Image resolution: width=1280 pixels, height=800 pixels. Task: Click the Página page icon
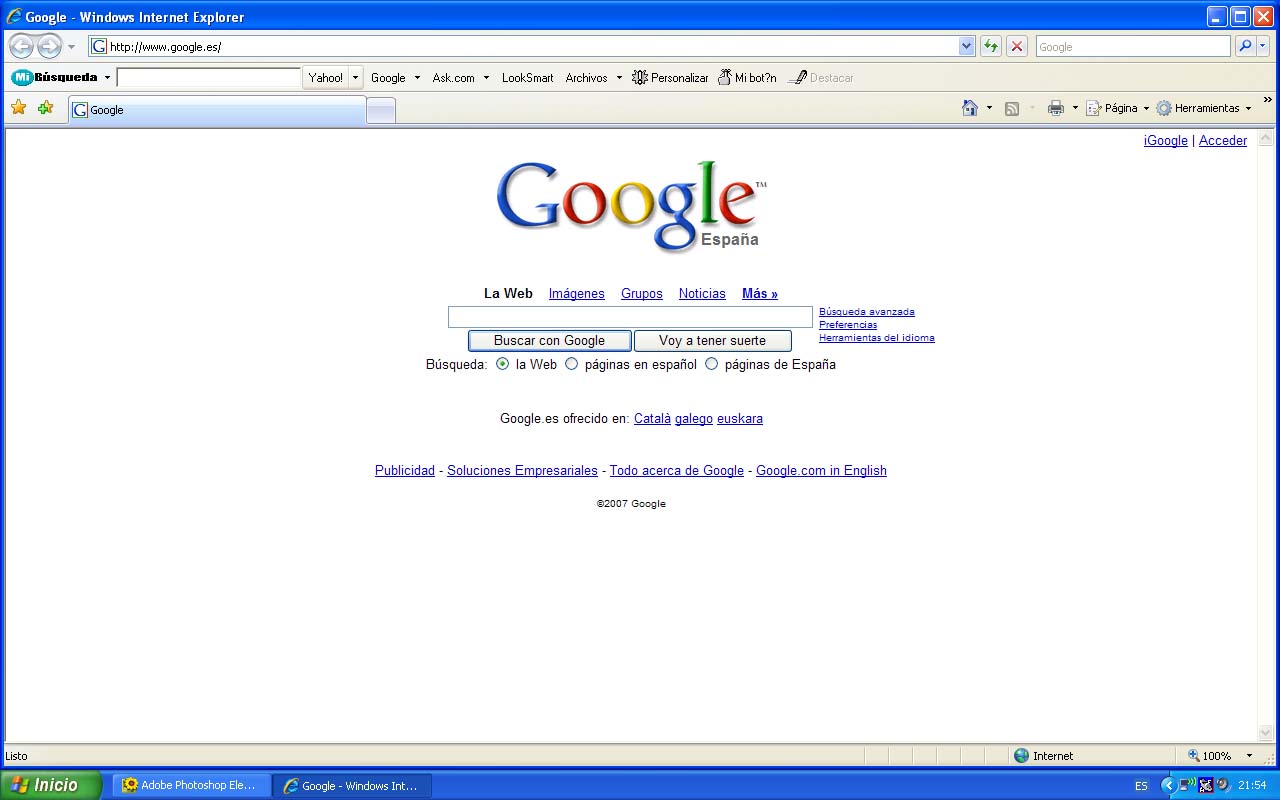pos(1094,108)
